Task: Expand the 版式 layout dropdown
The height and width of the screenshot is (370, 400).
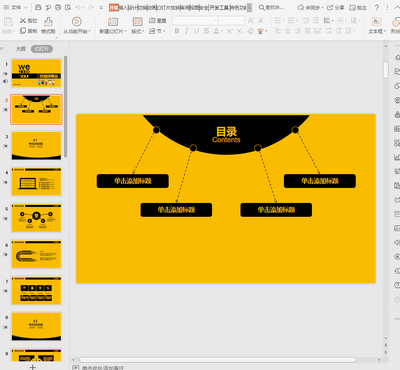Action: pyautogui.click(x=143, y=31)
